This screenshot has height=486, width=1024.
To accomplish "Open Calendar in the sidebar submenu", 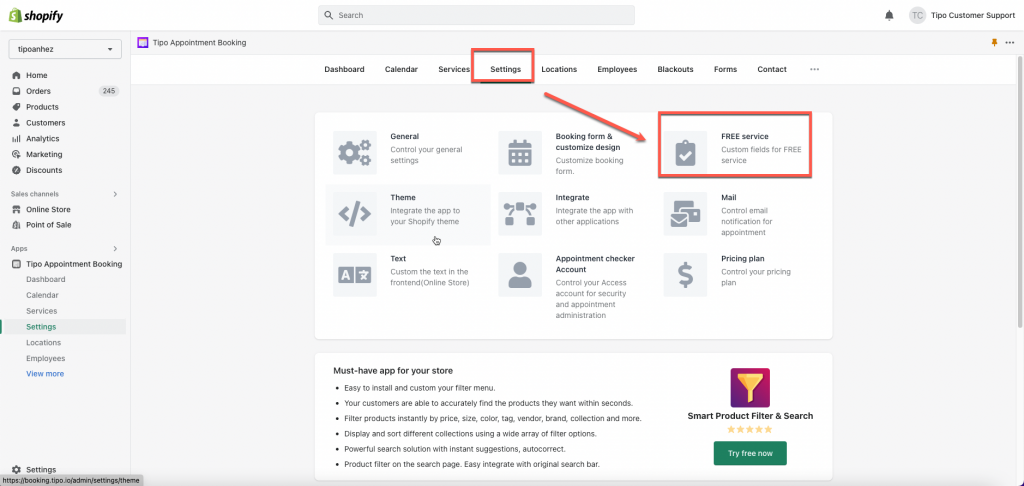I will [42, 295].
